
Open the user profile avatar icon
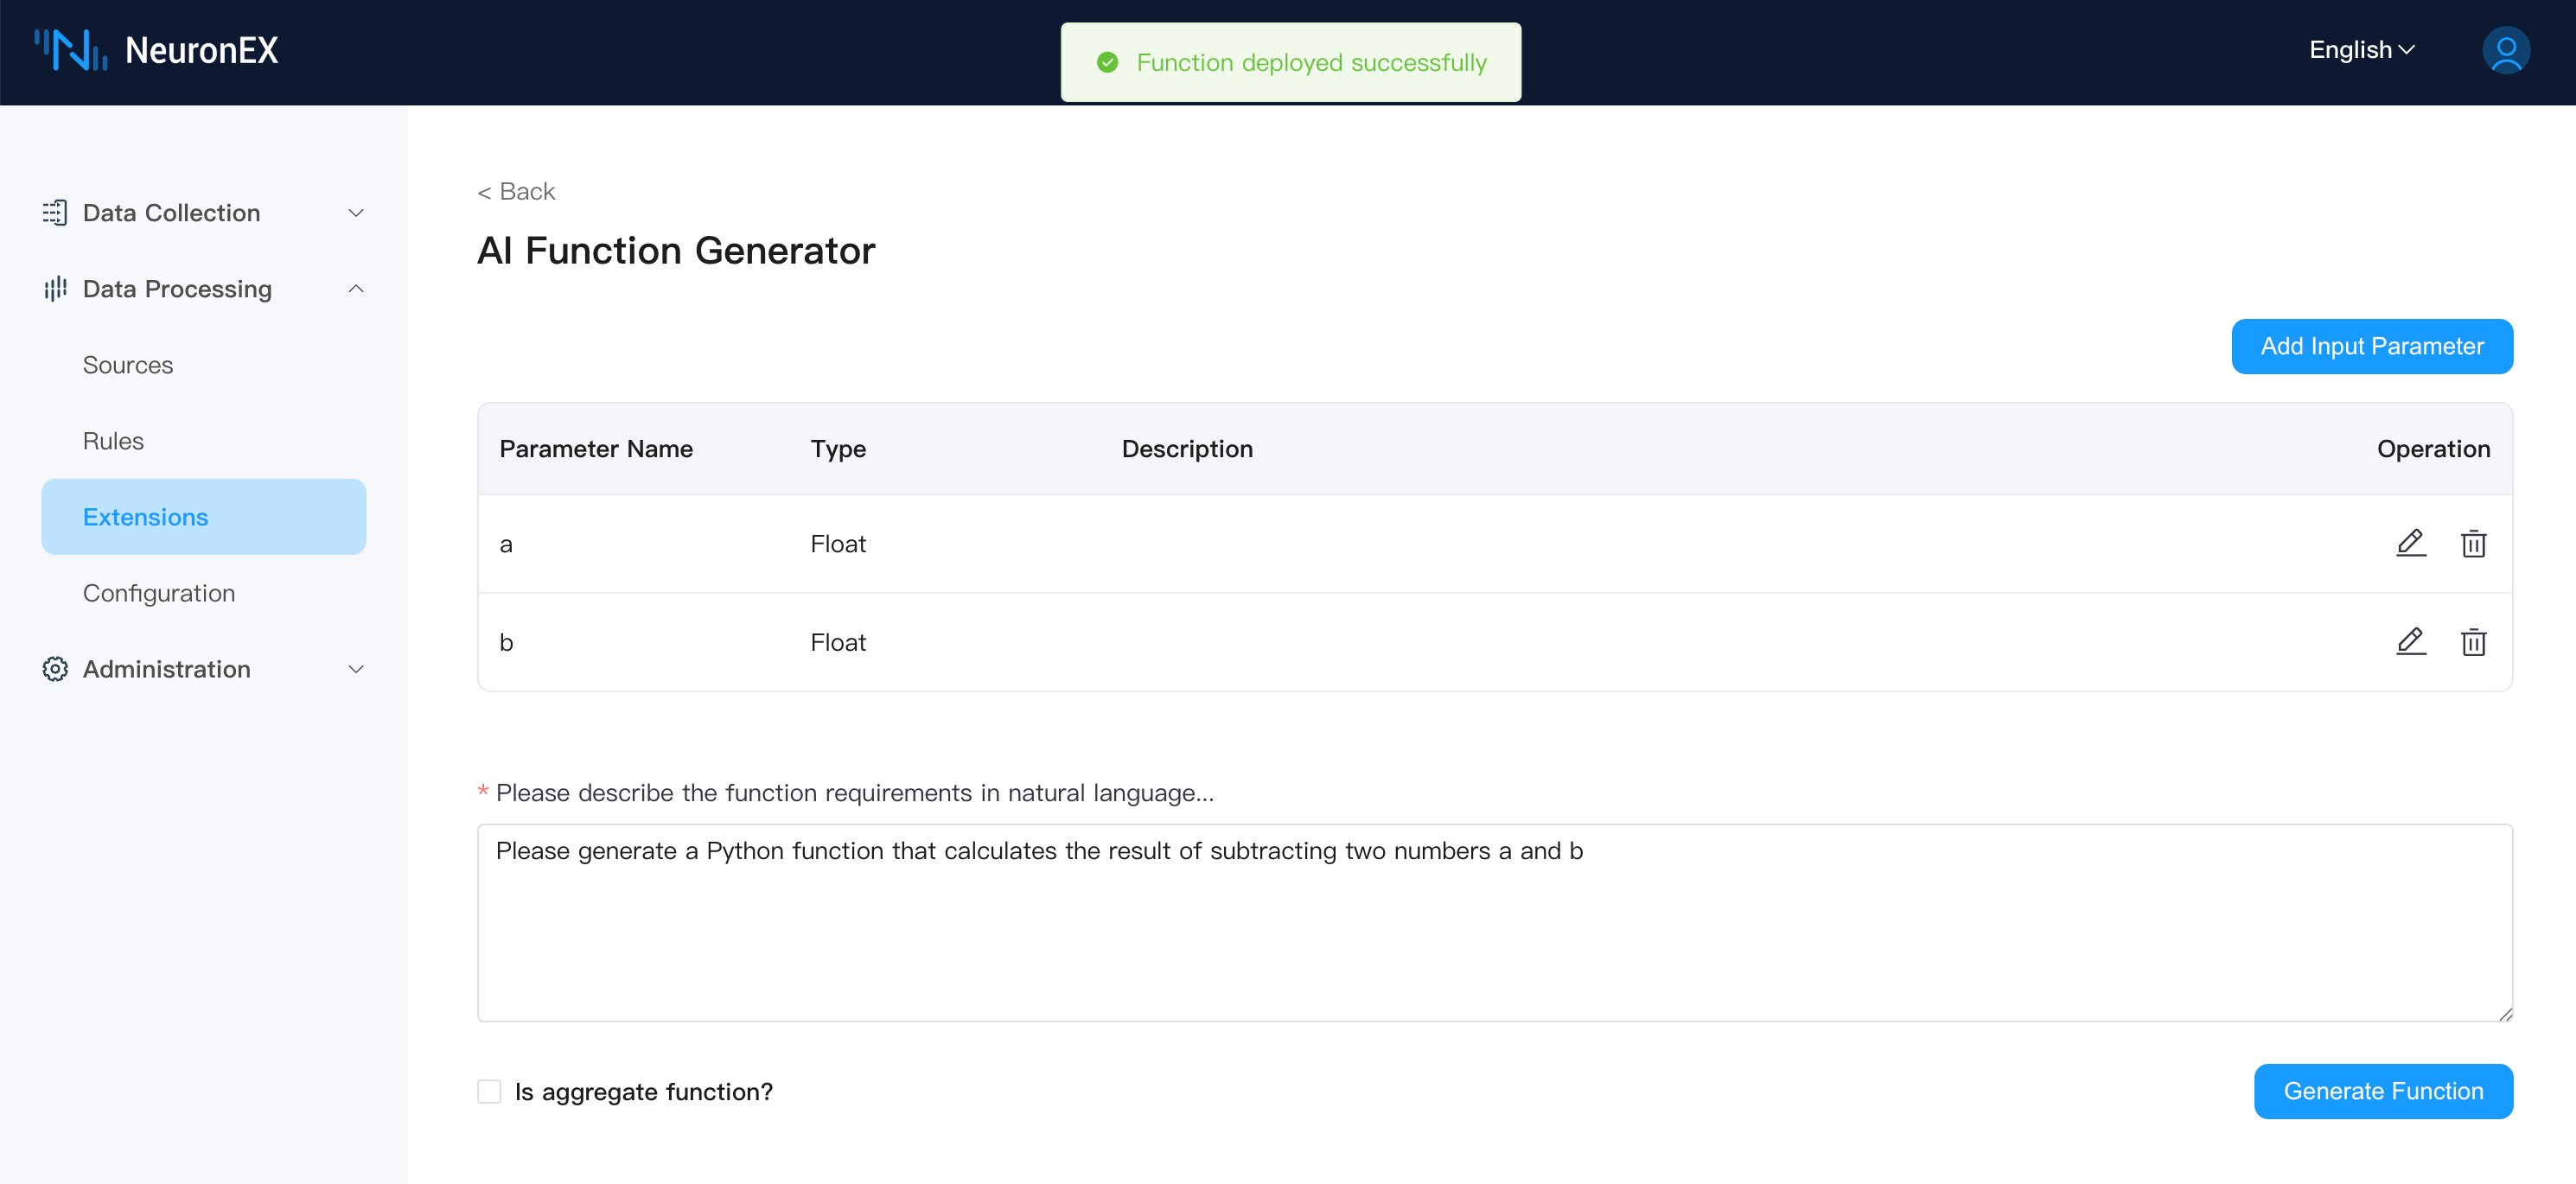[2505, 51]
